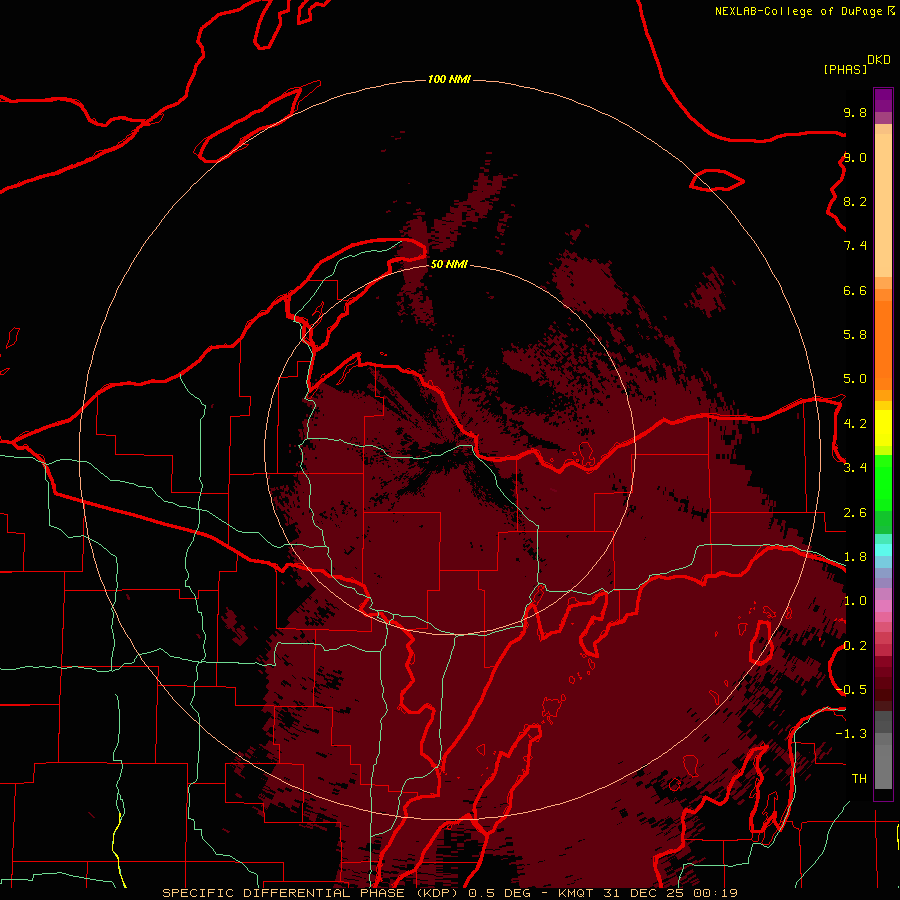
Task: Click the 6.6 scale value
Action: click(855, 290)
